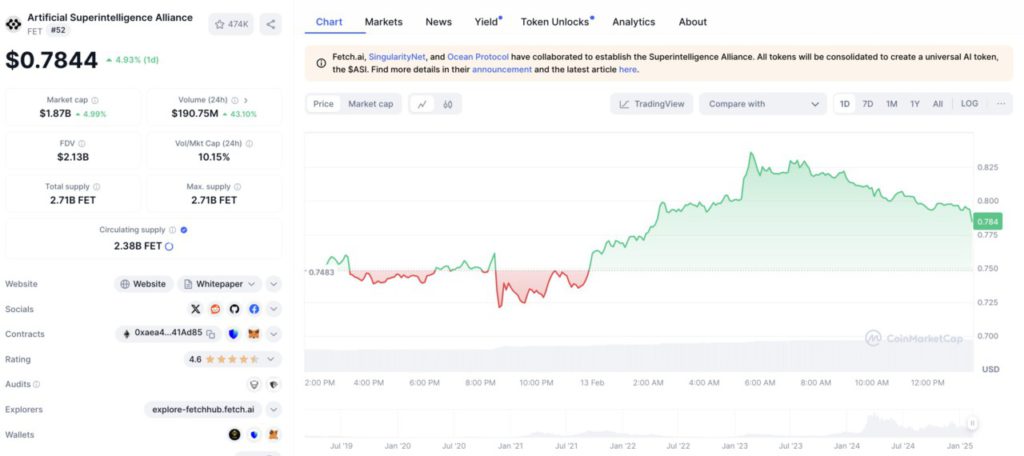Viewport: 1024px width, 456px height.
Task: Open the X (Twitter) social link
Action: (195, 309)
